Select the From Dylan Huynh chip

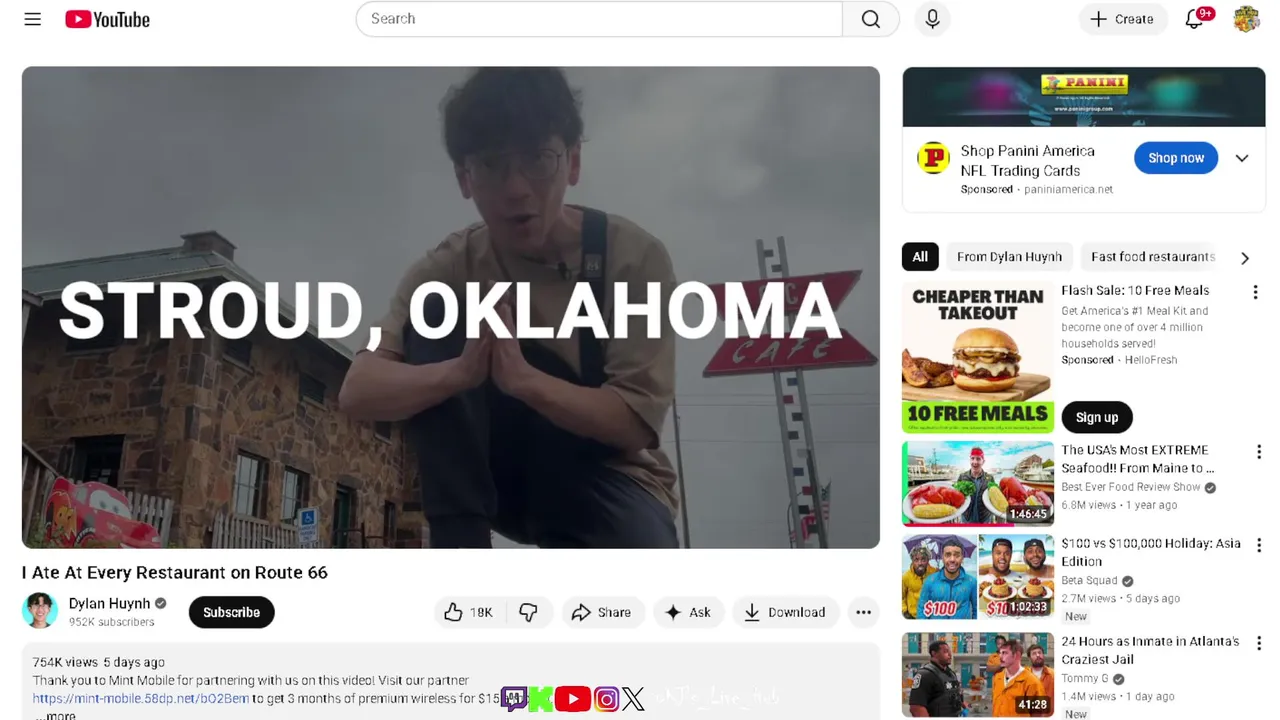tap(1009, 257)
